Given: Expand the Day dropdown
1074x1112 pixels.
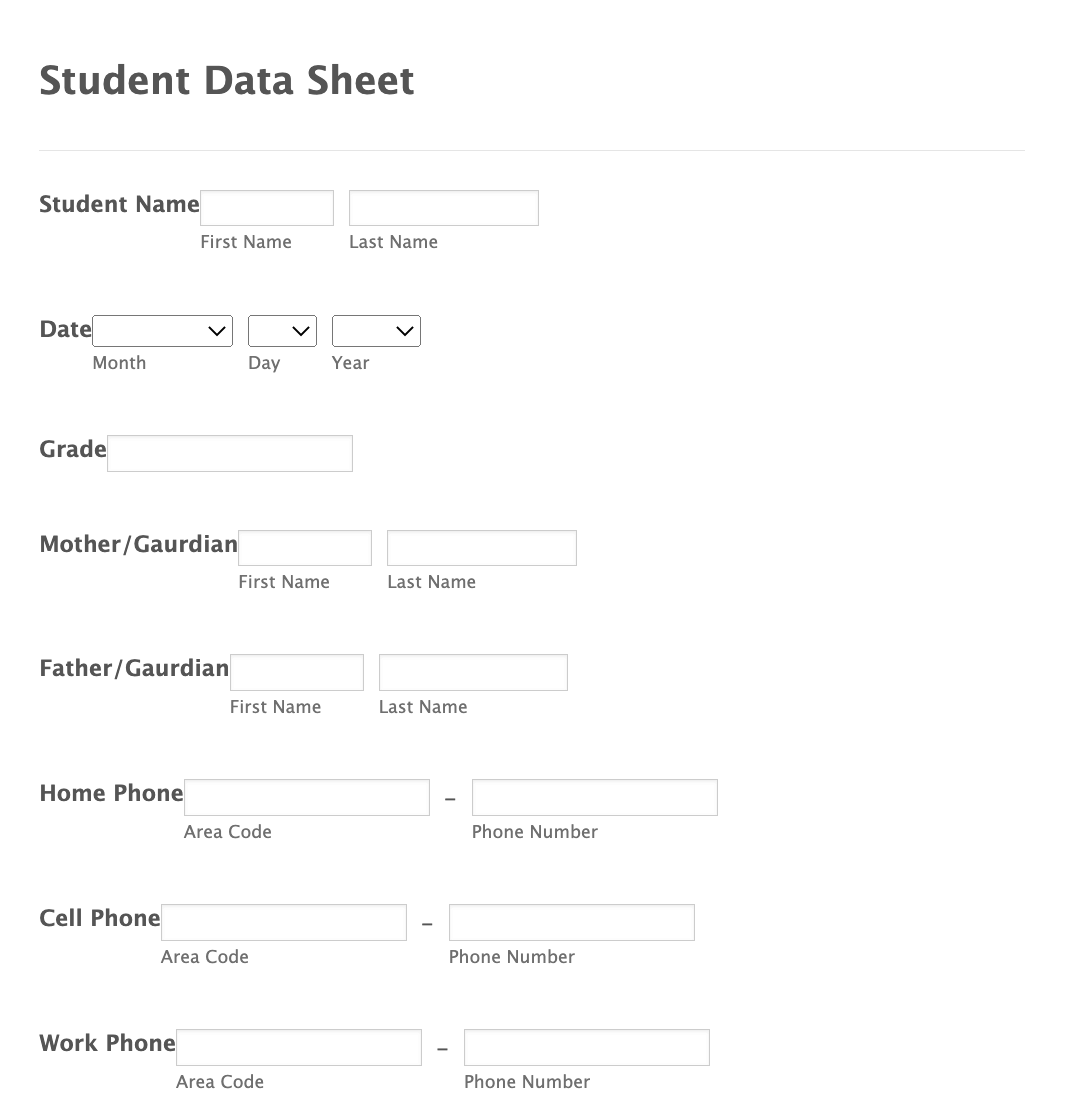Looking at the screenshot, I should coord(282,331).
